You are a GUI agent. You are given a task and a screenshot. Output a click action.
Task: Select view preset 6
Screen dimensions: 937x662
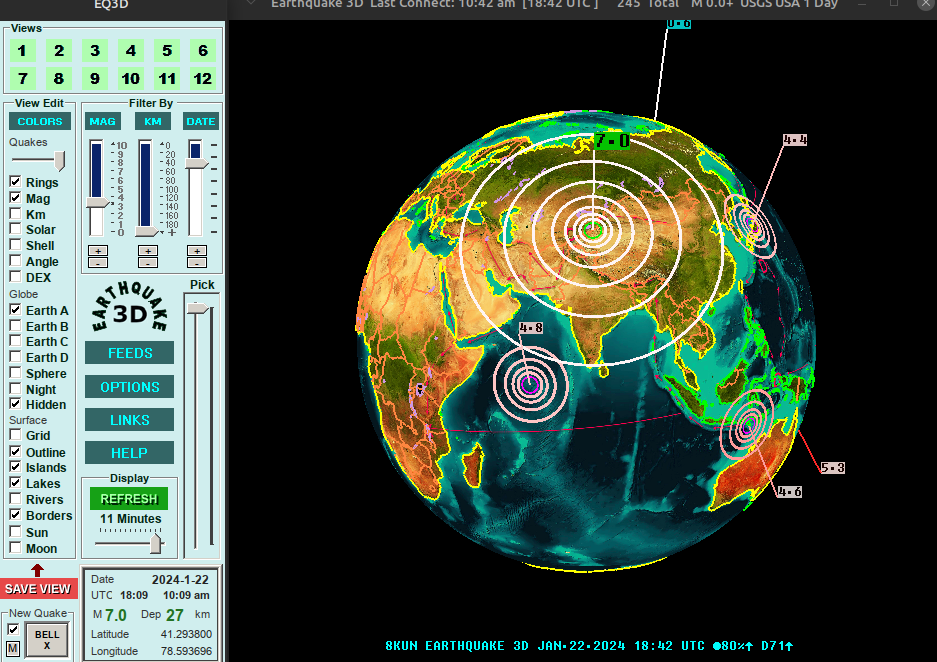click(203, 51)
